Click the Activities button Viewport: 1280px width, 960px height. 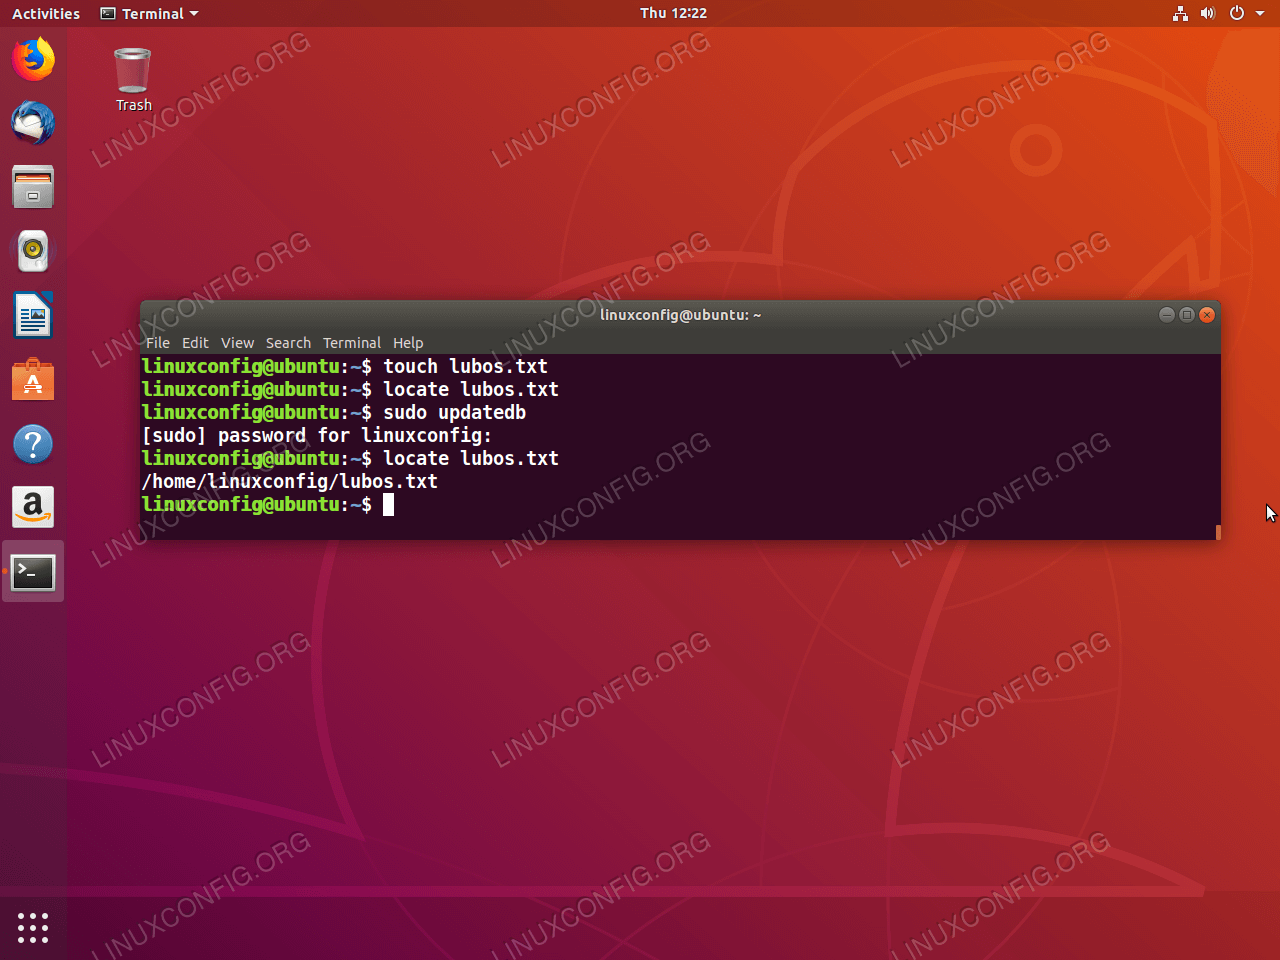(x=46, y=14)
